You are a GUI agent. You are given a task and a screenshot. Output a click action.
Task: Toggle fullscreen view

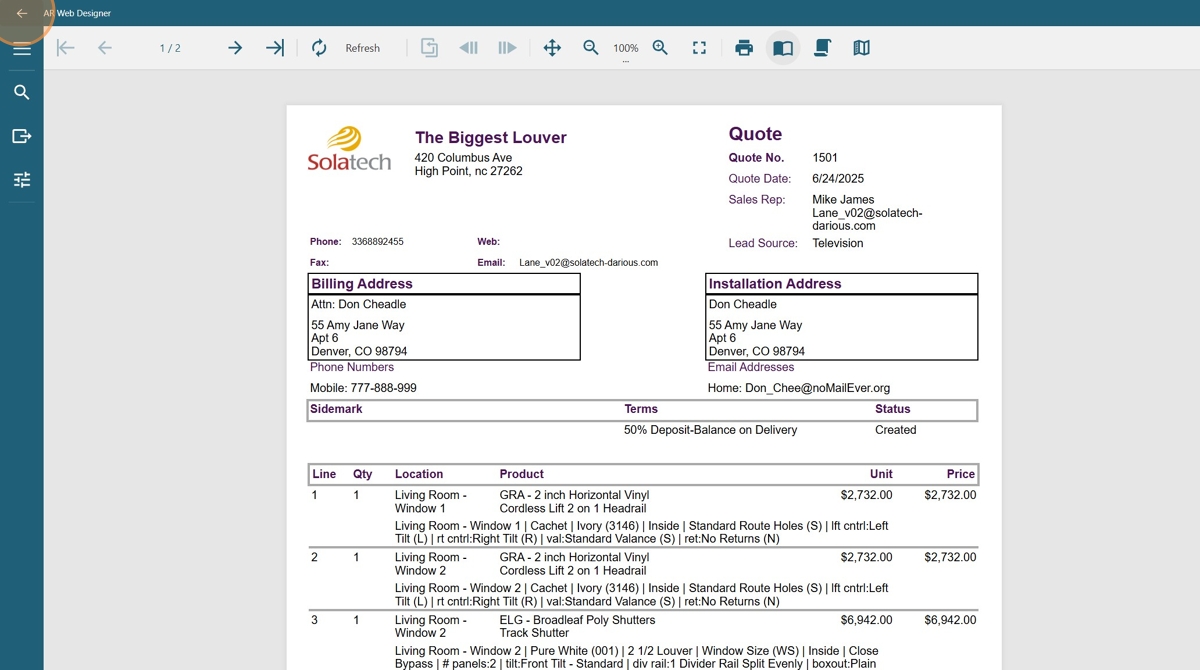[x=700, y=48]
